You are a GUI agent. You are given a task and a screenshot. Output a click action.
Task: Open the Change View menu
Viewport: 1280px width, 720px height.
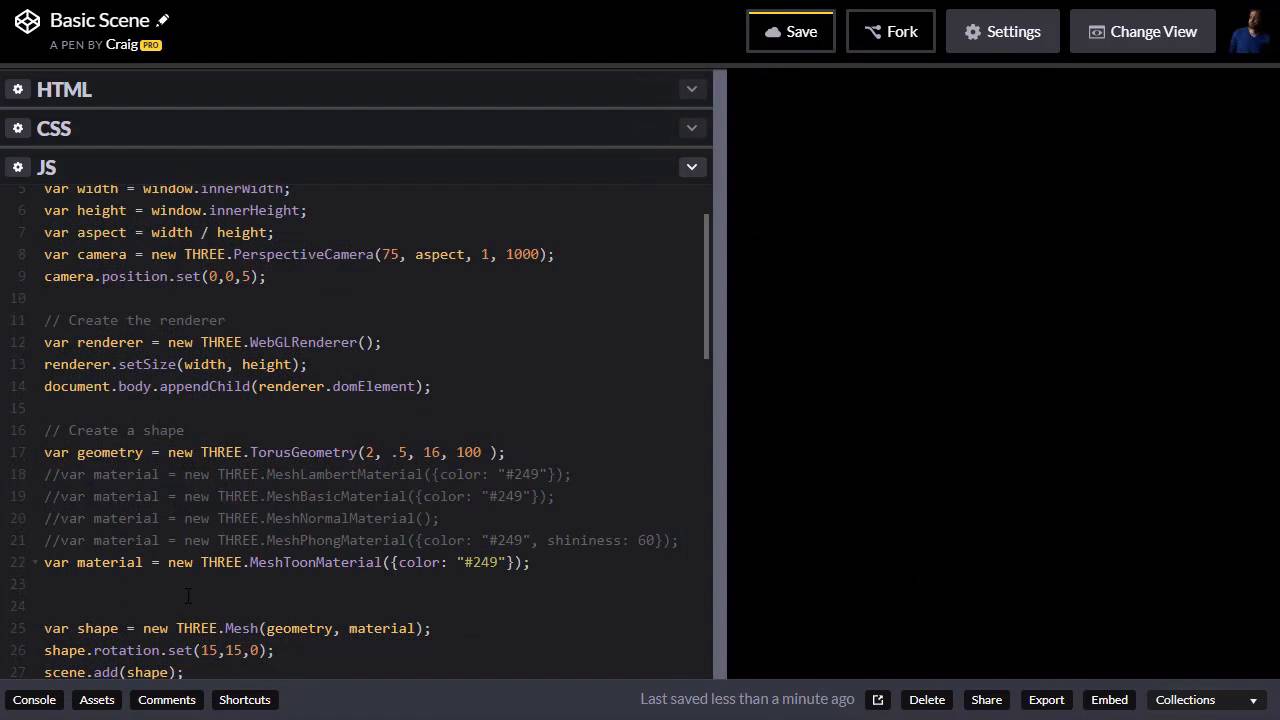[x=1142, y=31]
